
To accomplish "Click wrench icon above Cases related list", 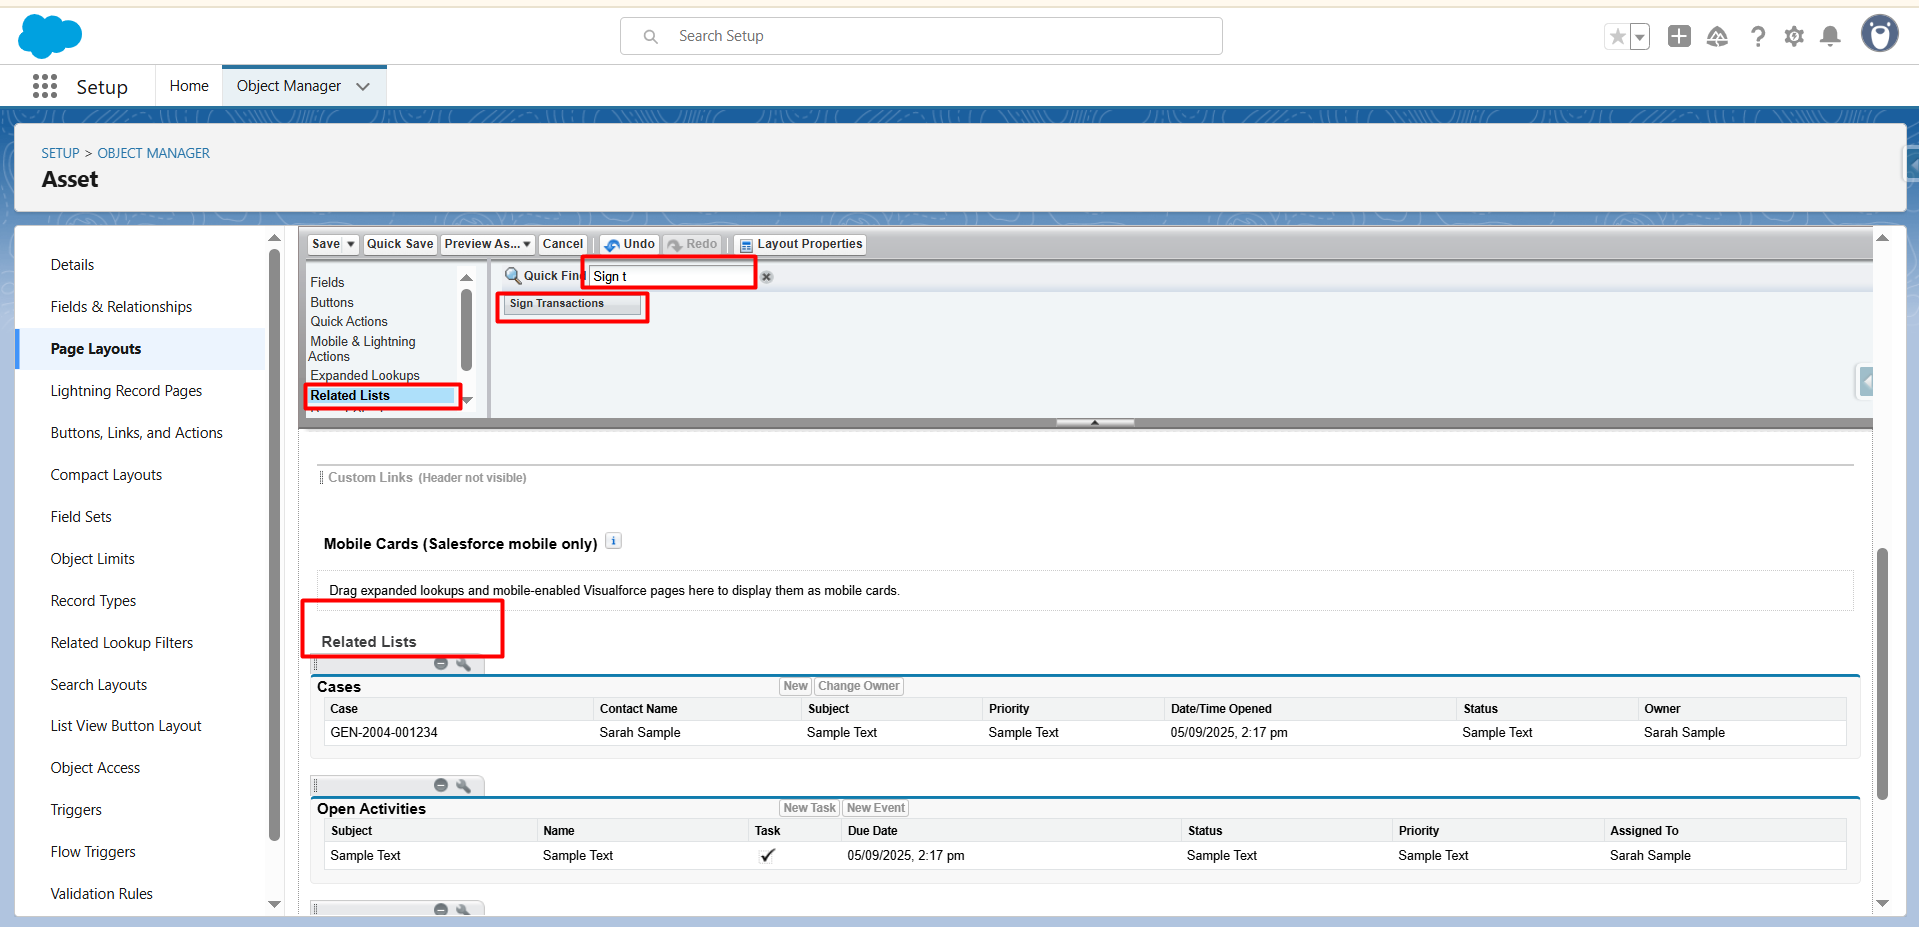I will point(463,664).
